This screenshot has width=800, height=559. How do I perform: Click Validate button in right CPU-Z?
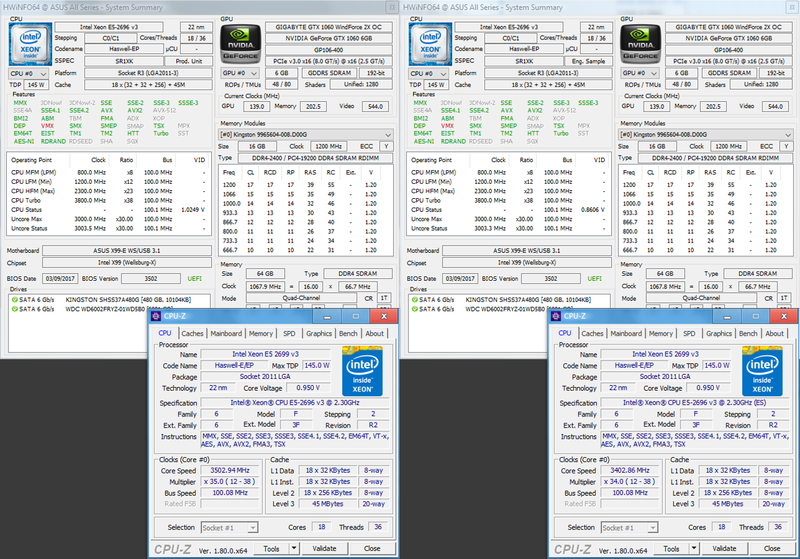[x=724, y=548]
